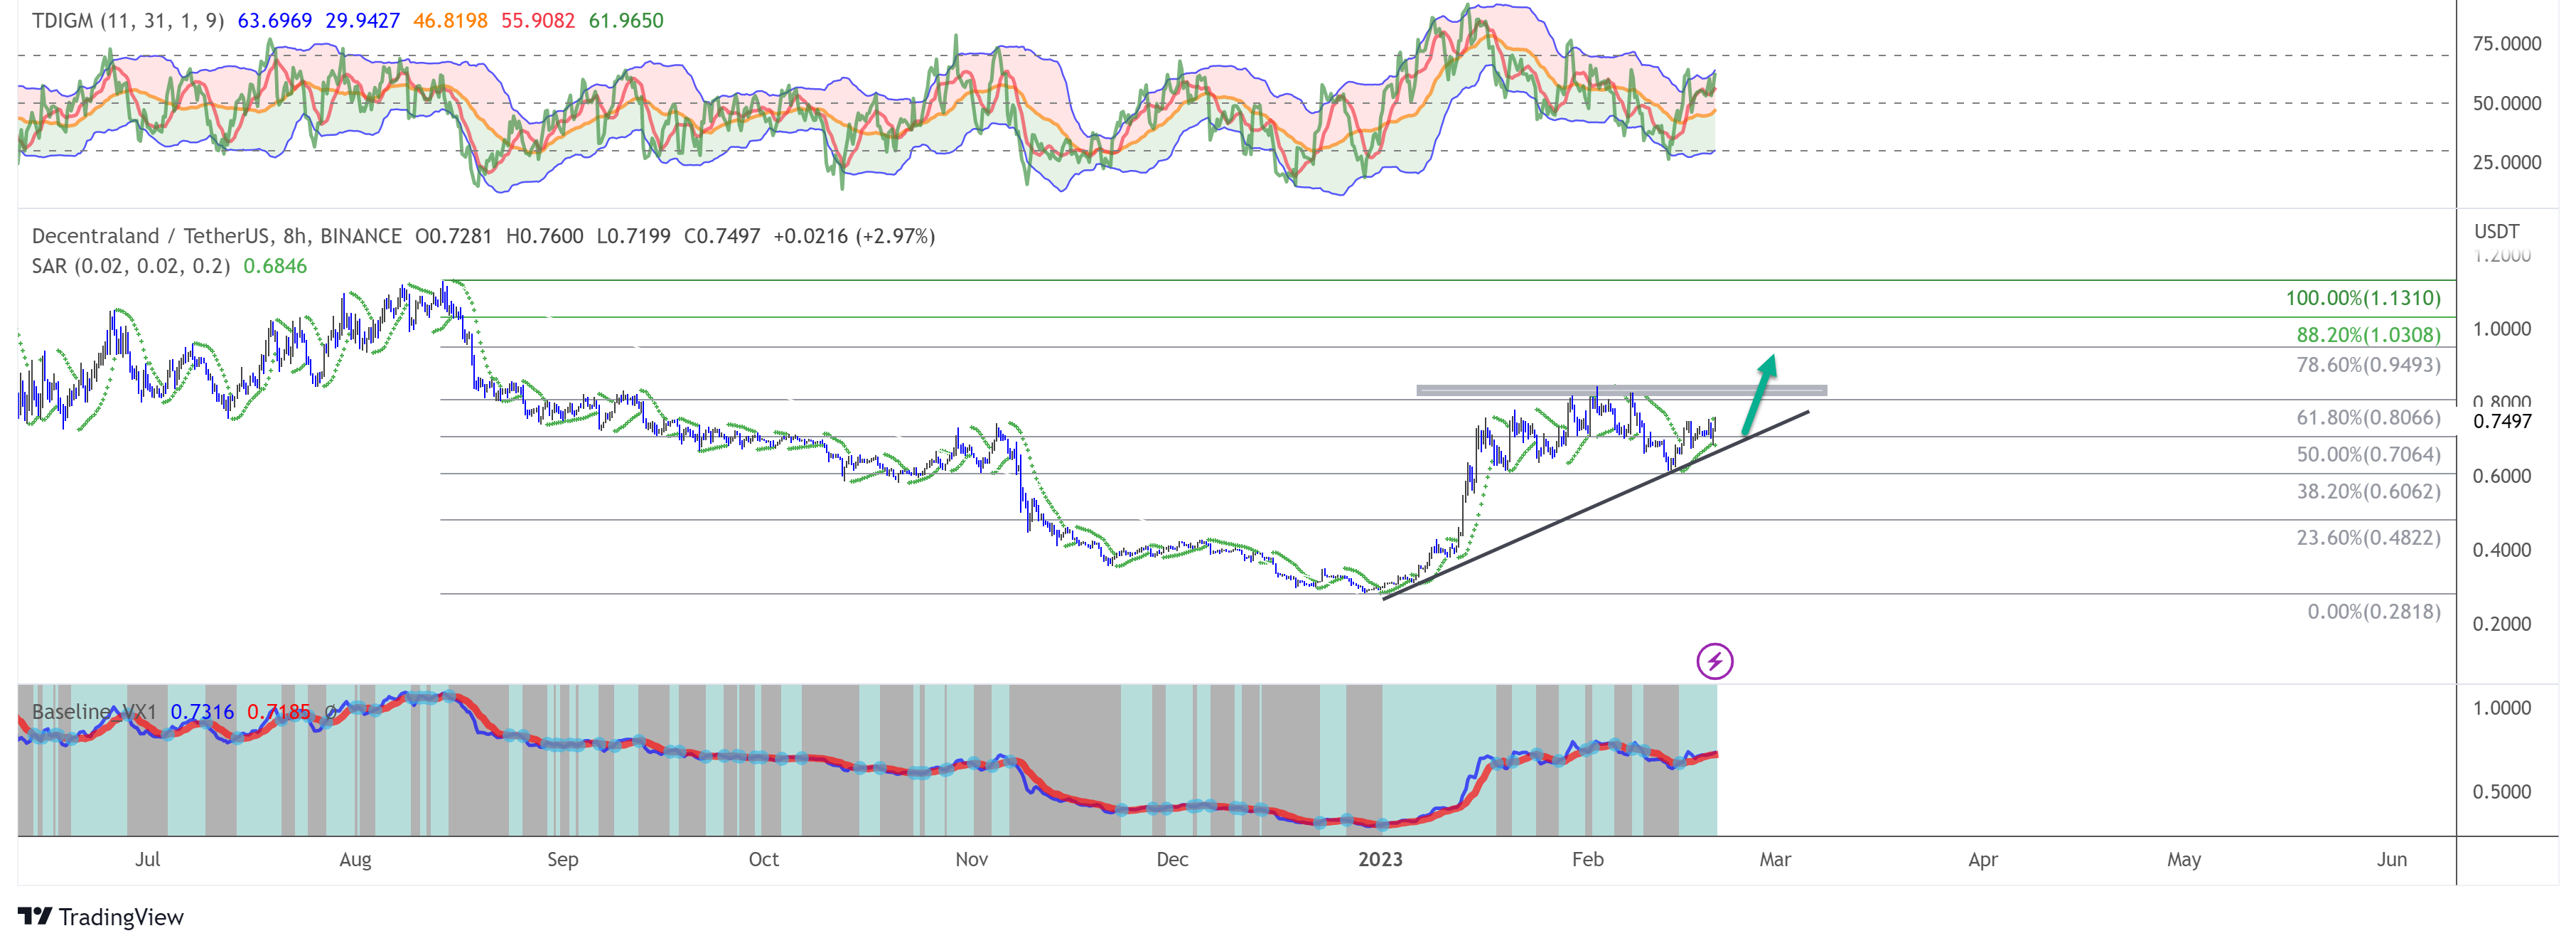This screenshot has height=948, width=2576.
Task: Click the Aug label on time axis
Action: pos(355,860)
